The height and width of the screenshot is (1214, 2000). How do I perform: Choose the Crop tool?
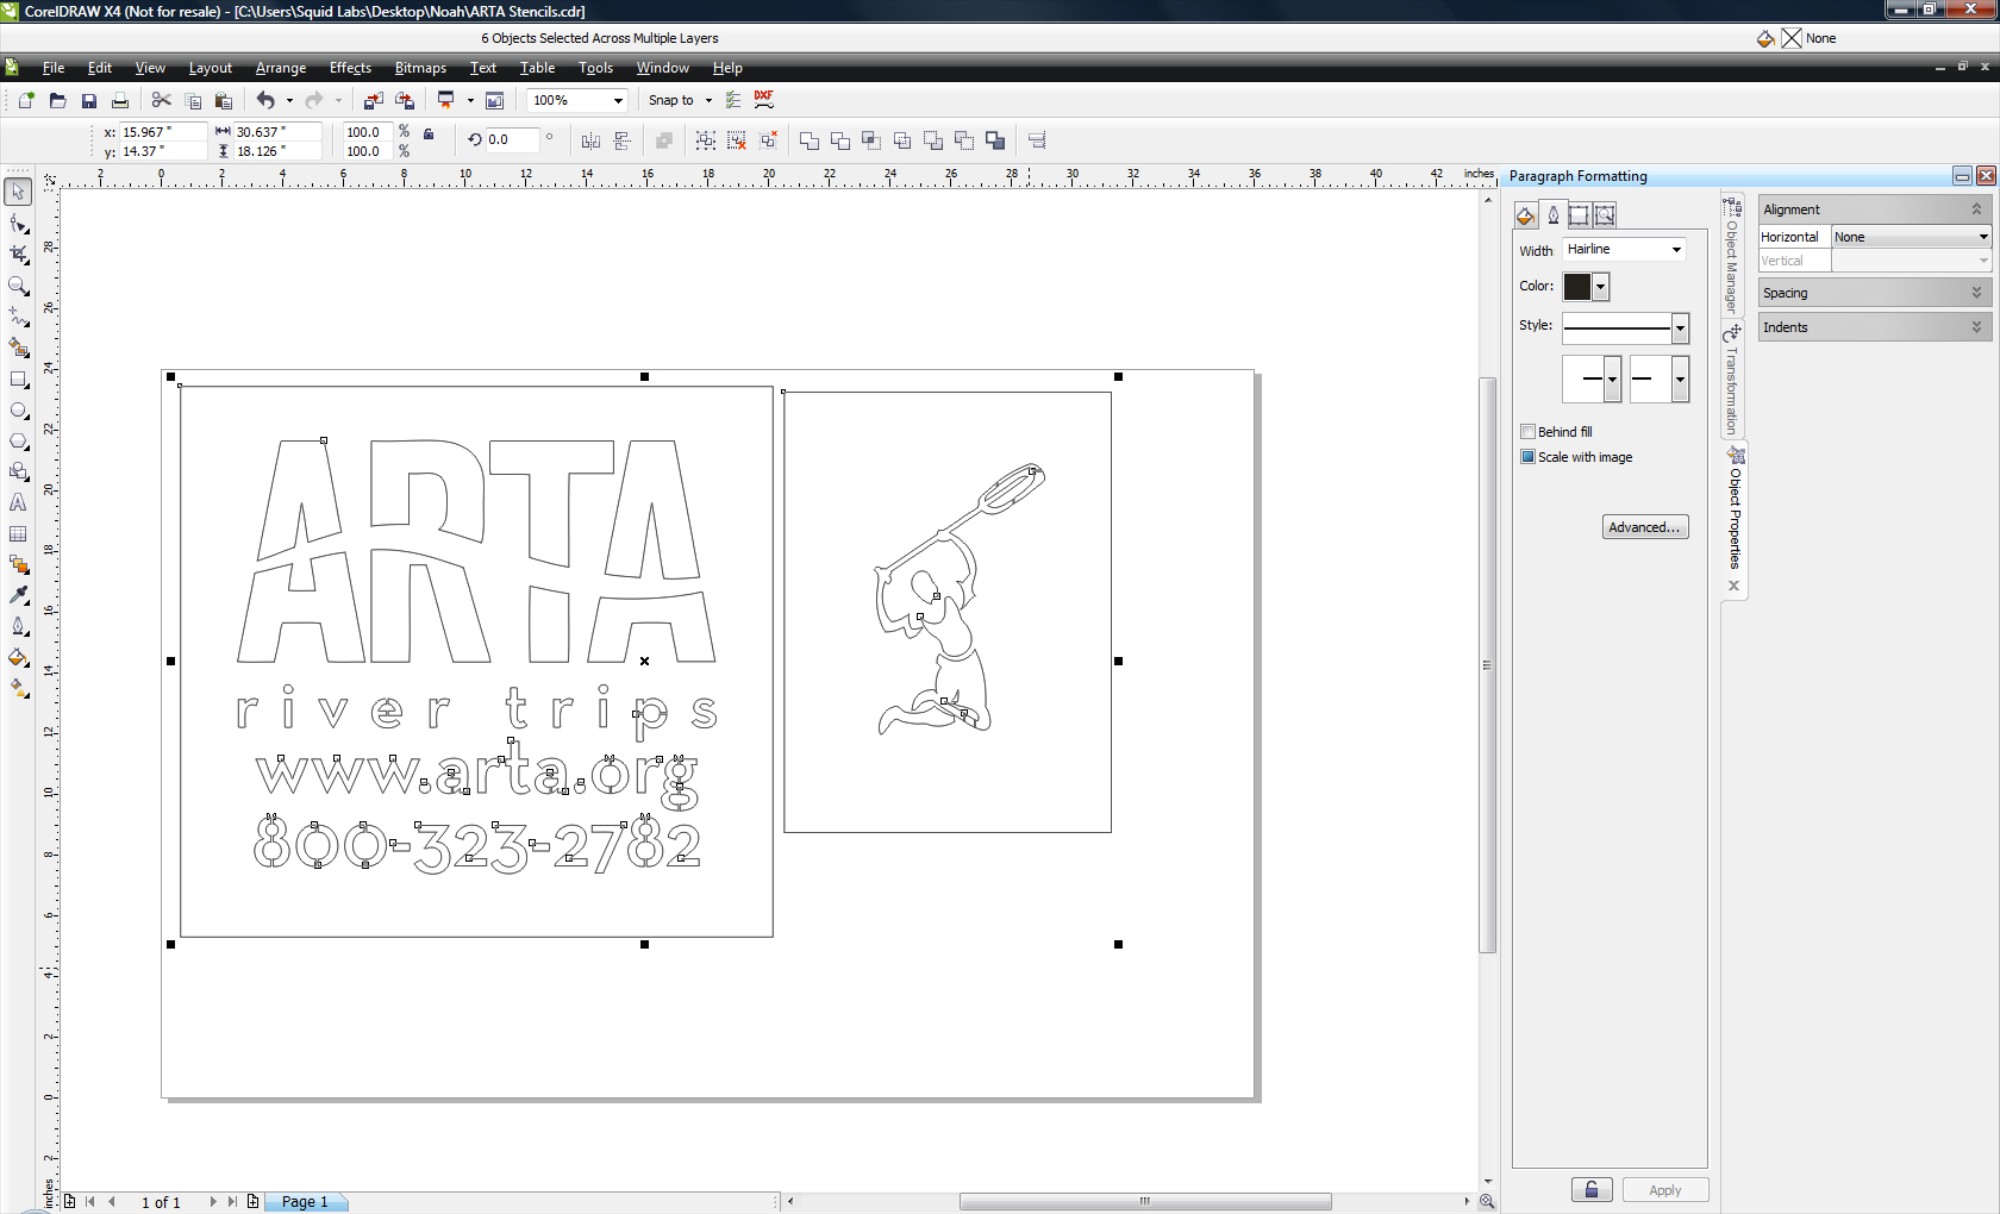coord(18,255)
